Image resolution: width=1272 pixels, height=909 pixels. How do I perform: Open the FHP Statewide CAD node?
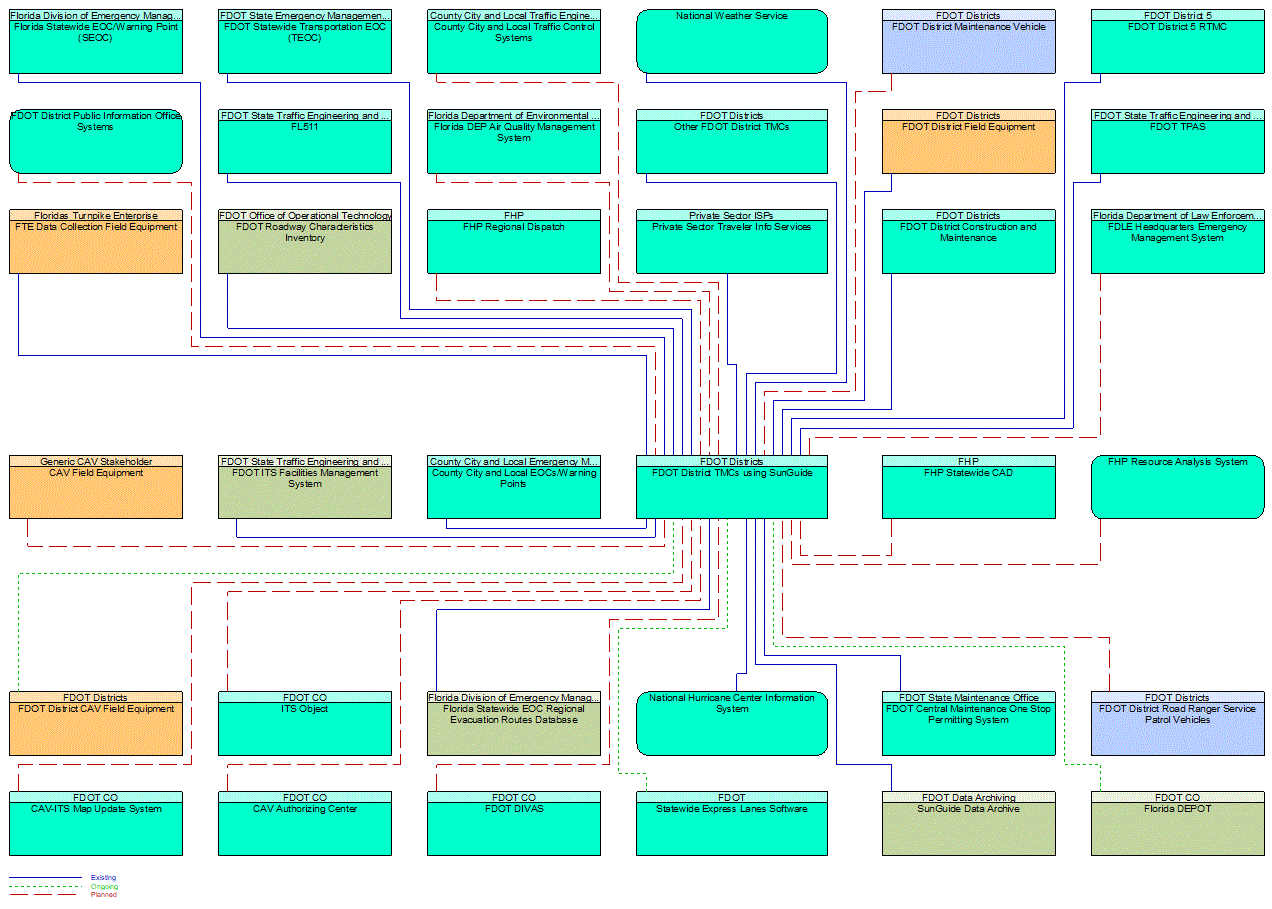tap(968, 487)
